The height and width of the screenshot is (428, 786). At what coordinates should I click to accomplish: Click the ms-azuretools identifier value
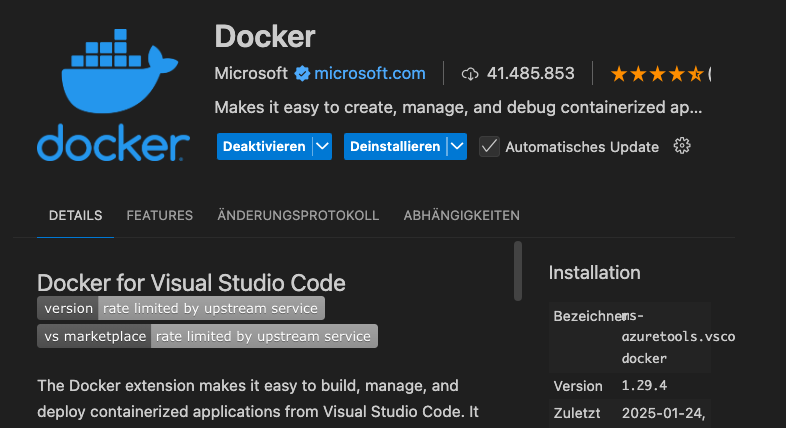point(678,336)
